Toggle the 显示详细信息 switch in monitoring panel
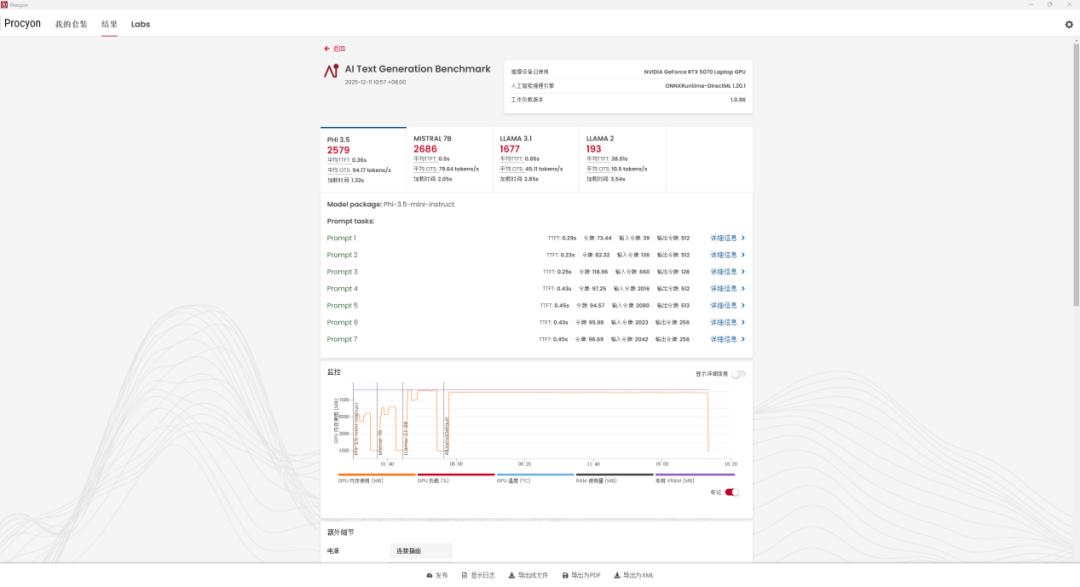The image size is (1080, 587). coord(738,374)
